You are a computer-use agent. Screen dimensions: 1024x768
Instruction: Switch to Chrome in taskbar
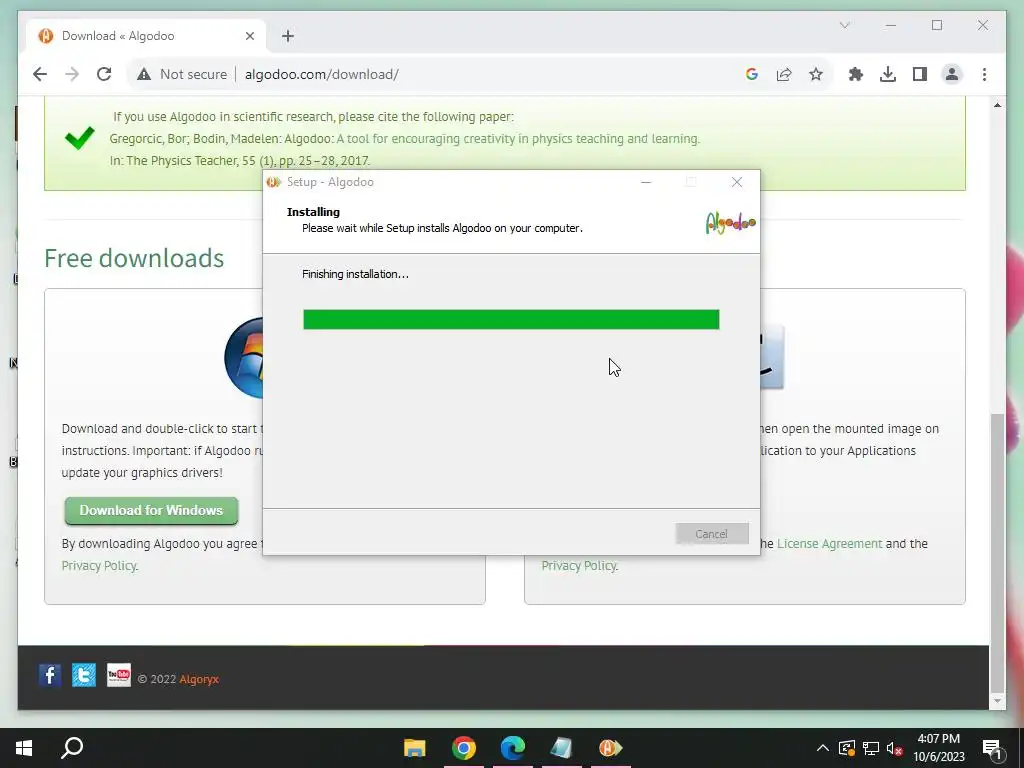tap(464, 748)
